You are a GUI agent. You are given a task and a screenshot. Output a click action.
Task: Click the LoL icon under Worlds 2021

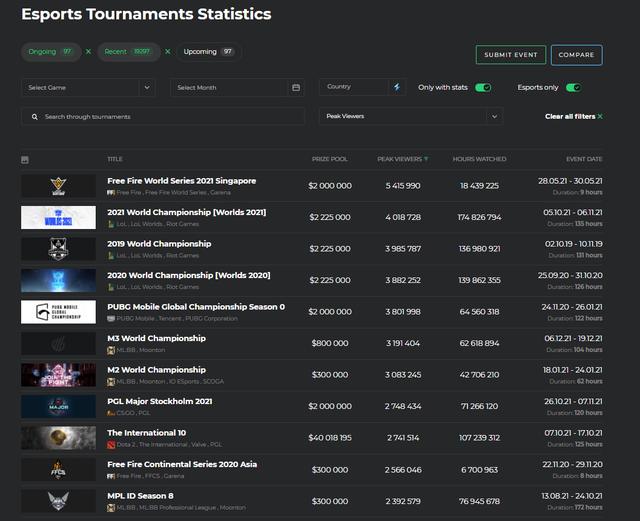111,224
